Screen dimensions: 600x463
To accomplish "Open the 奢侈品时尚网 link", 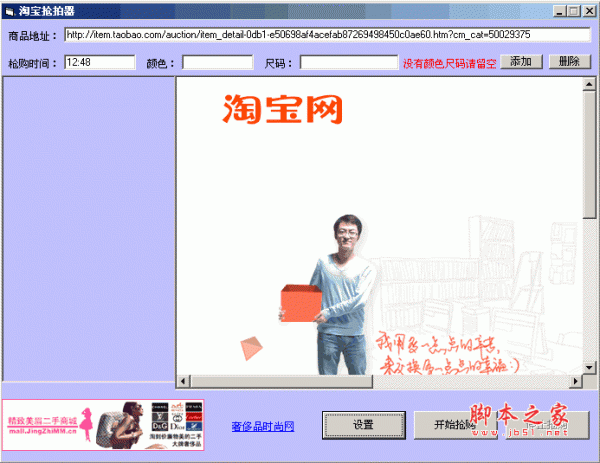I will [x=263, y=426].
